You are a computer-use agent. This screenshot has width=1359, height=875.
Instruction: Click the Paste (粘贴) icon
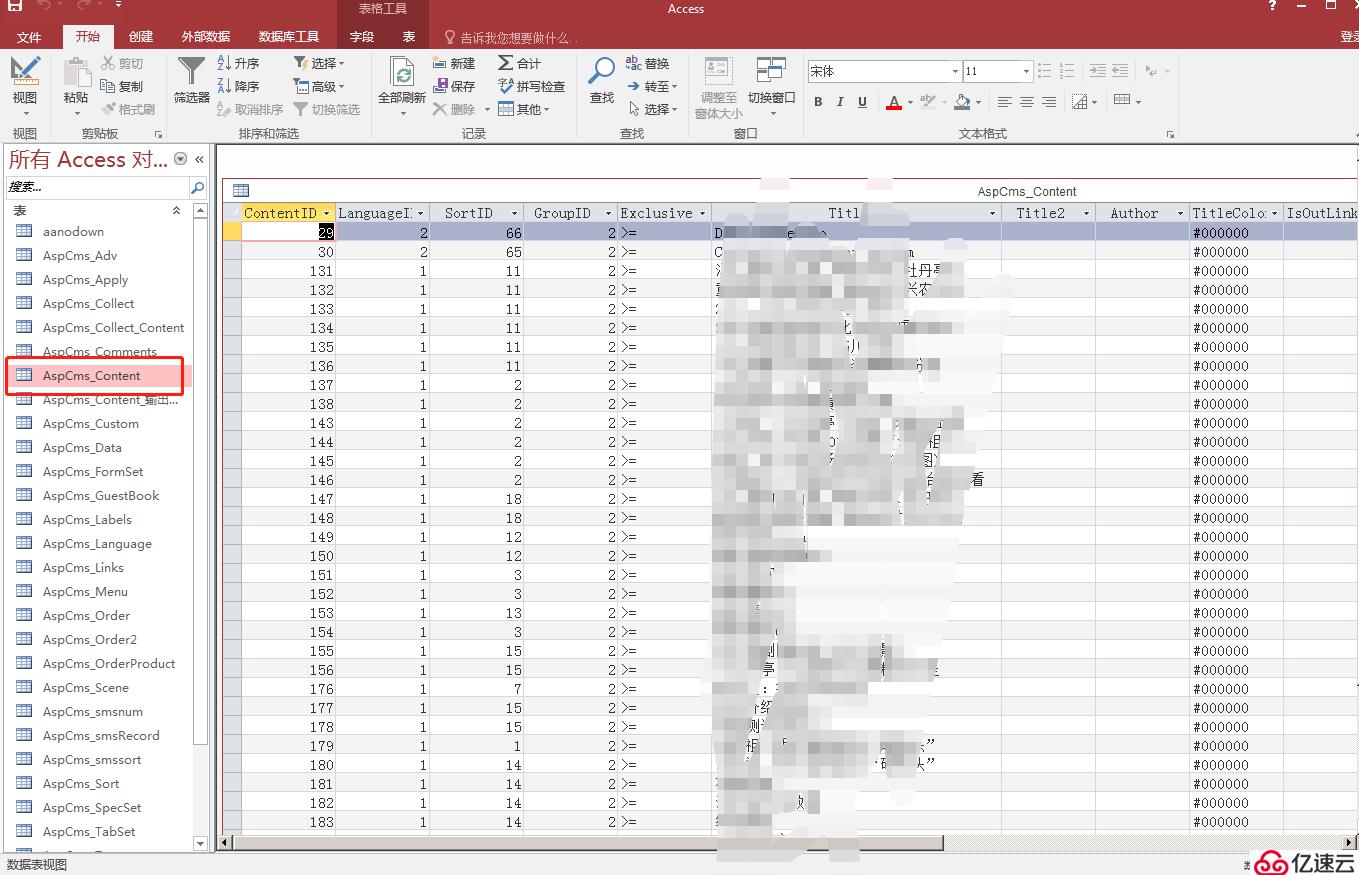76,72
